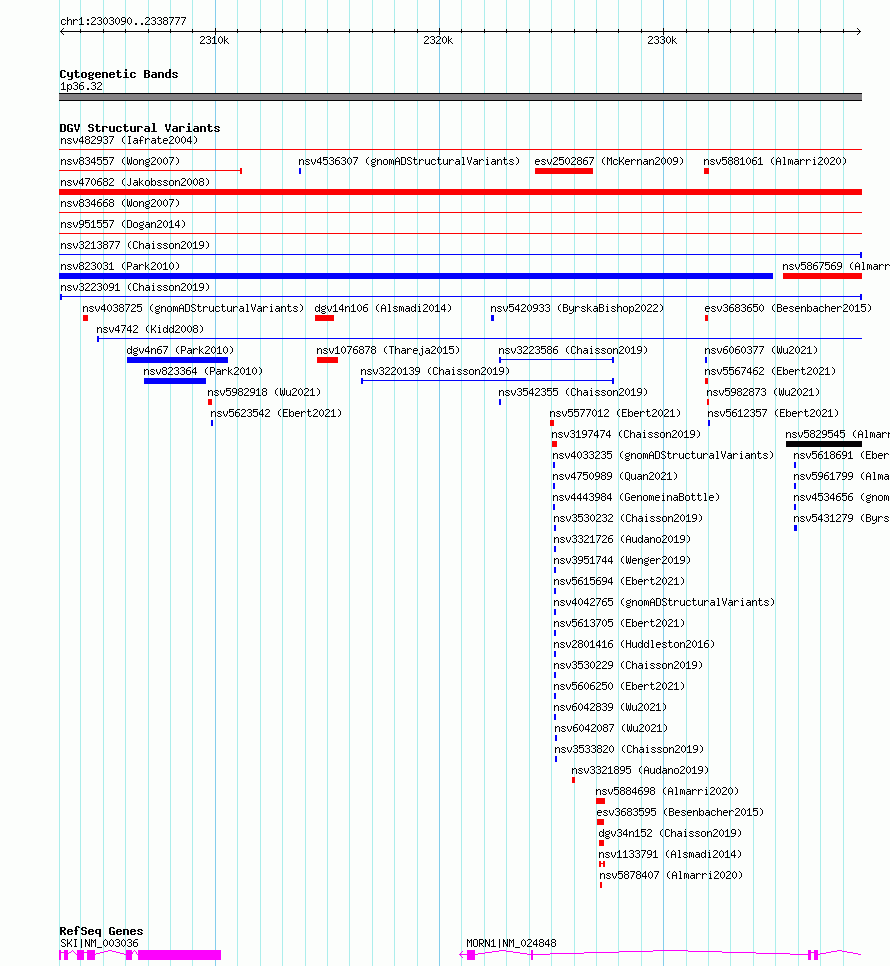The image size is (890, 966).
Task: Open the nsv834557 (Wong2007) variant
Action: click(x=120, y=161)
